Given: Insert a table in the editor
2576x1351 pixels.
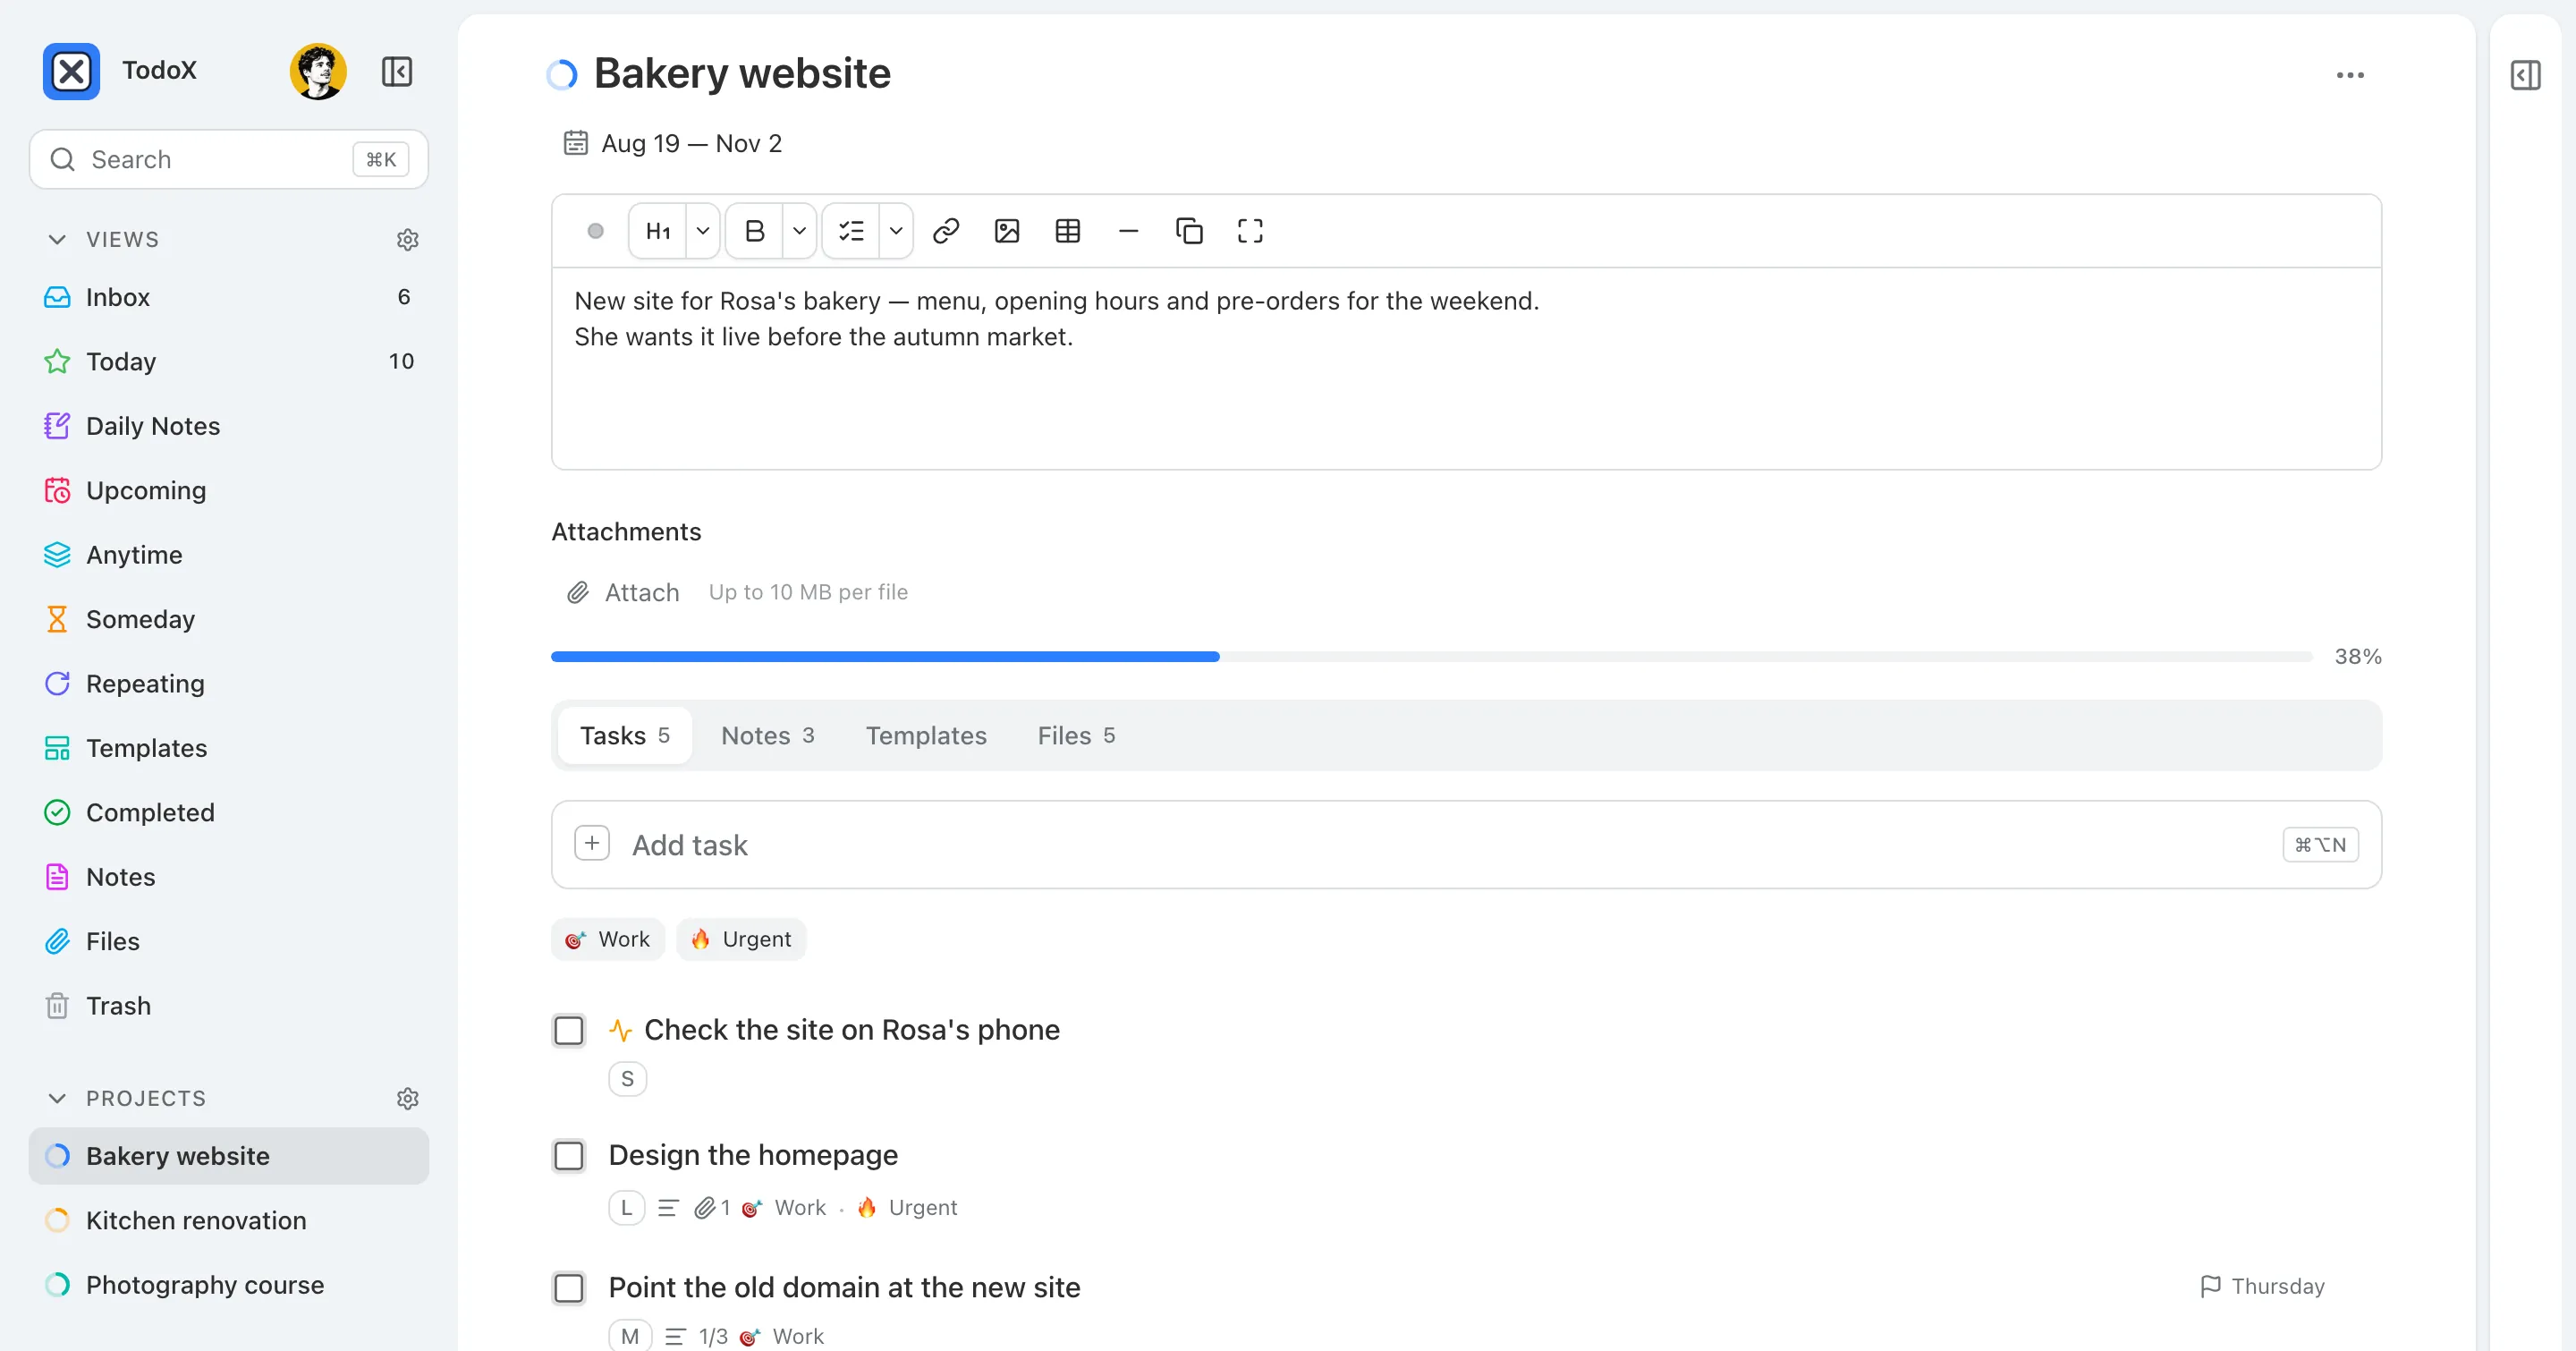Looking at the screenshot, I should (x=1068, y=231).
